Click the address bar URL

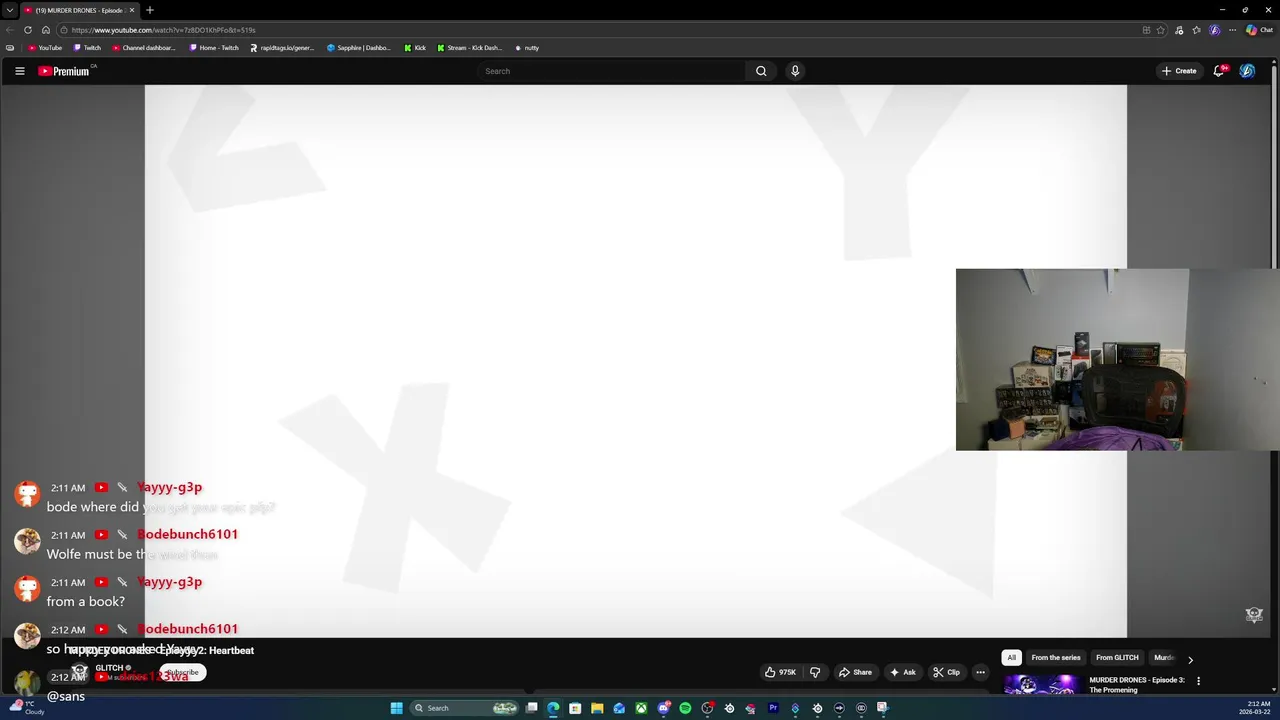(x=163, y=30)
